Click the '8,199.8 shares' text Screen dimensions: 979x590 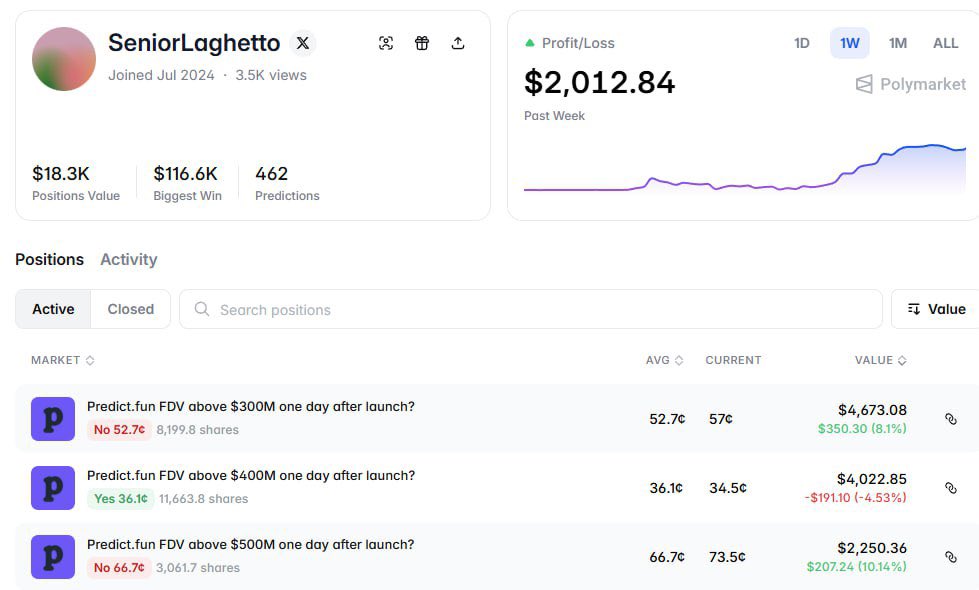(197, 430)
